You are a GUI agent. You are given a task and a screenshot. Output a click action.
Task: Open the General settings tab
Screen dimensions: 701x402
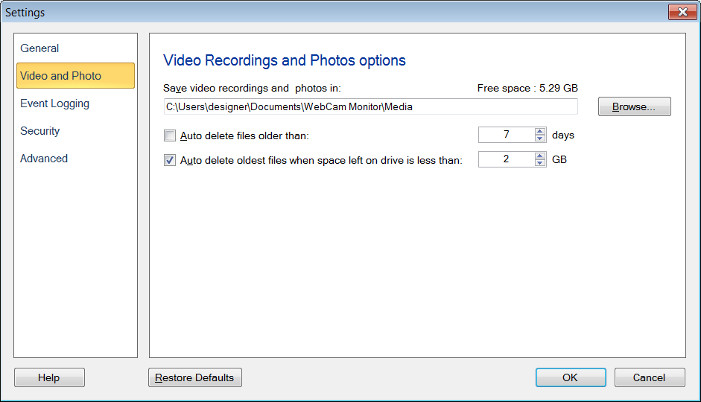coord(40,48)
